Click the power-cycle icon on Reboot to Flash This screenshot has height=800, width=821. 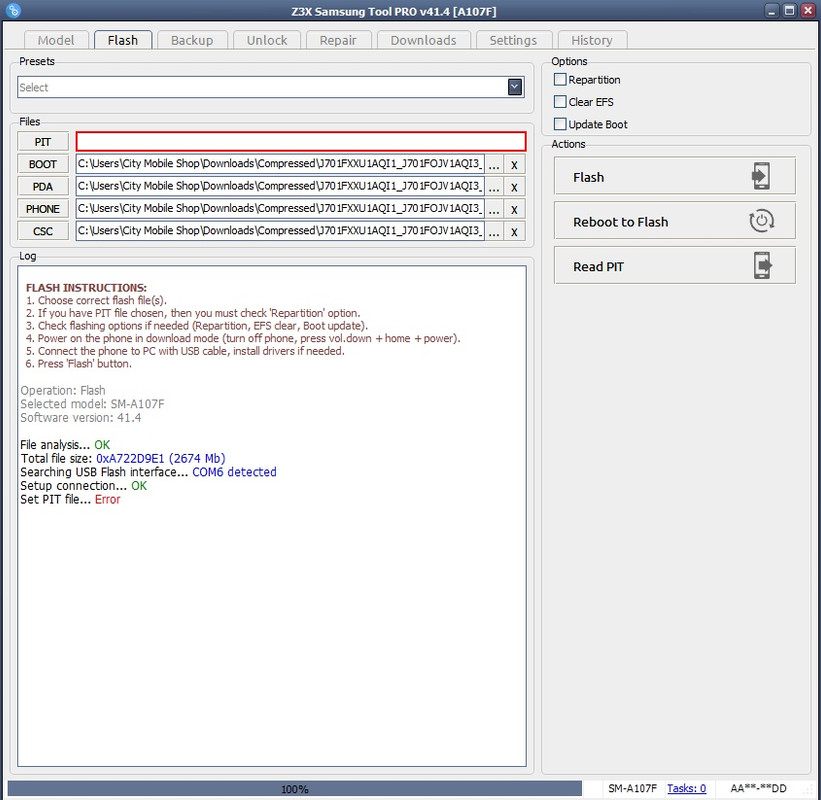tap(761, 221)
